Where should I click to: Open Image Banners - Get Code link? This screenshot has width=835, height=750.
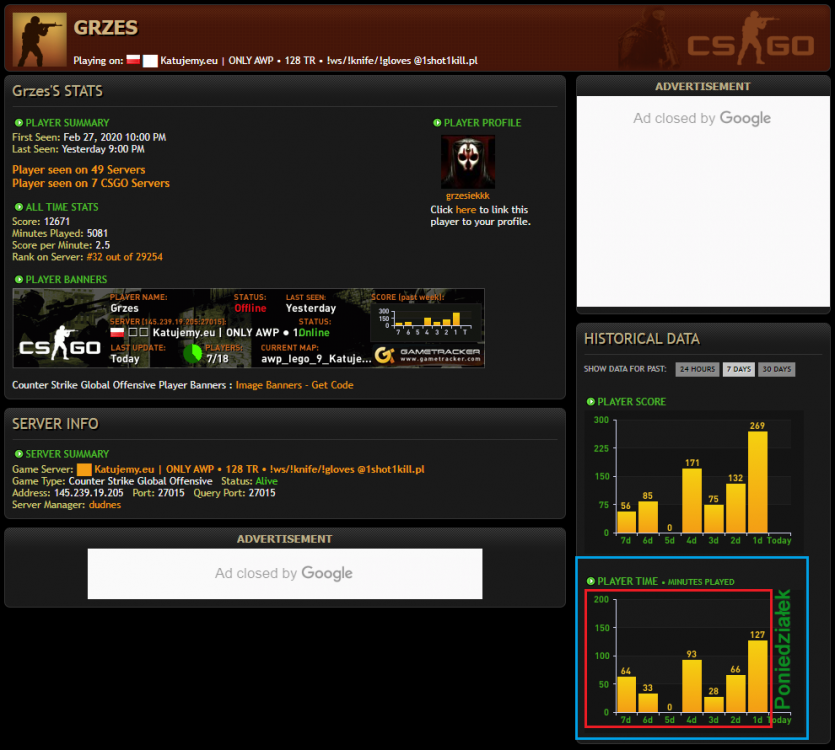(294, 385)
